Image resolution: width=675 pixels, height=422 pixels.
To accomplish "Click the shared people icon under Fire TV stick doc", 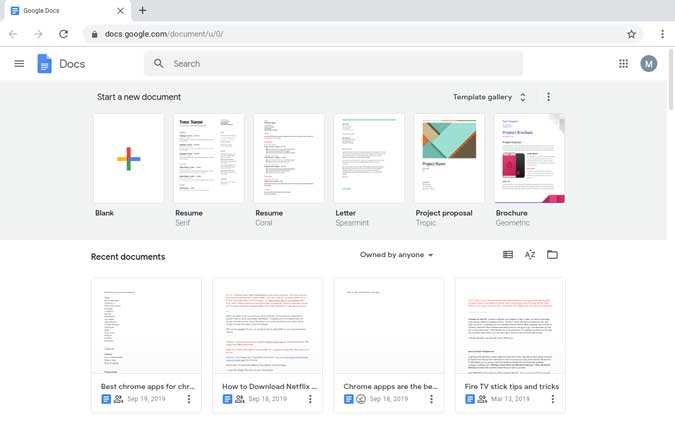I will point(483,399).
